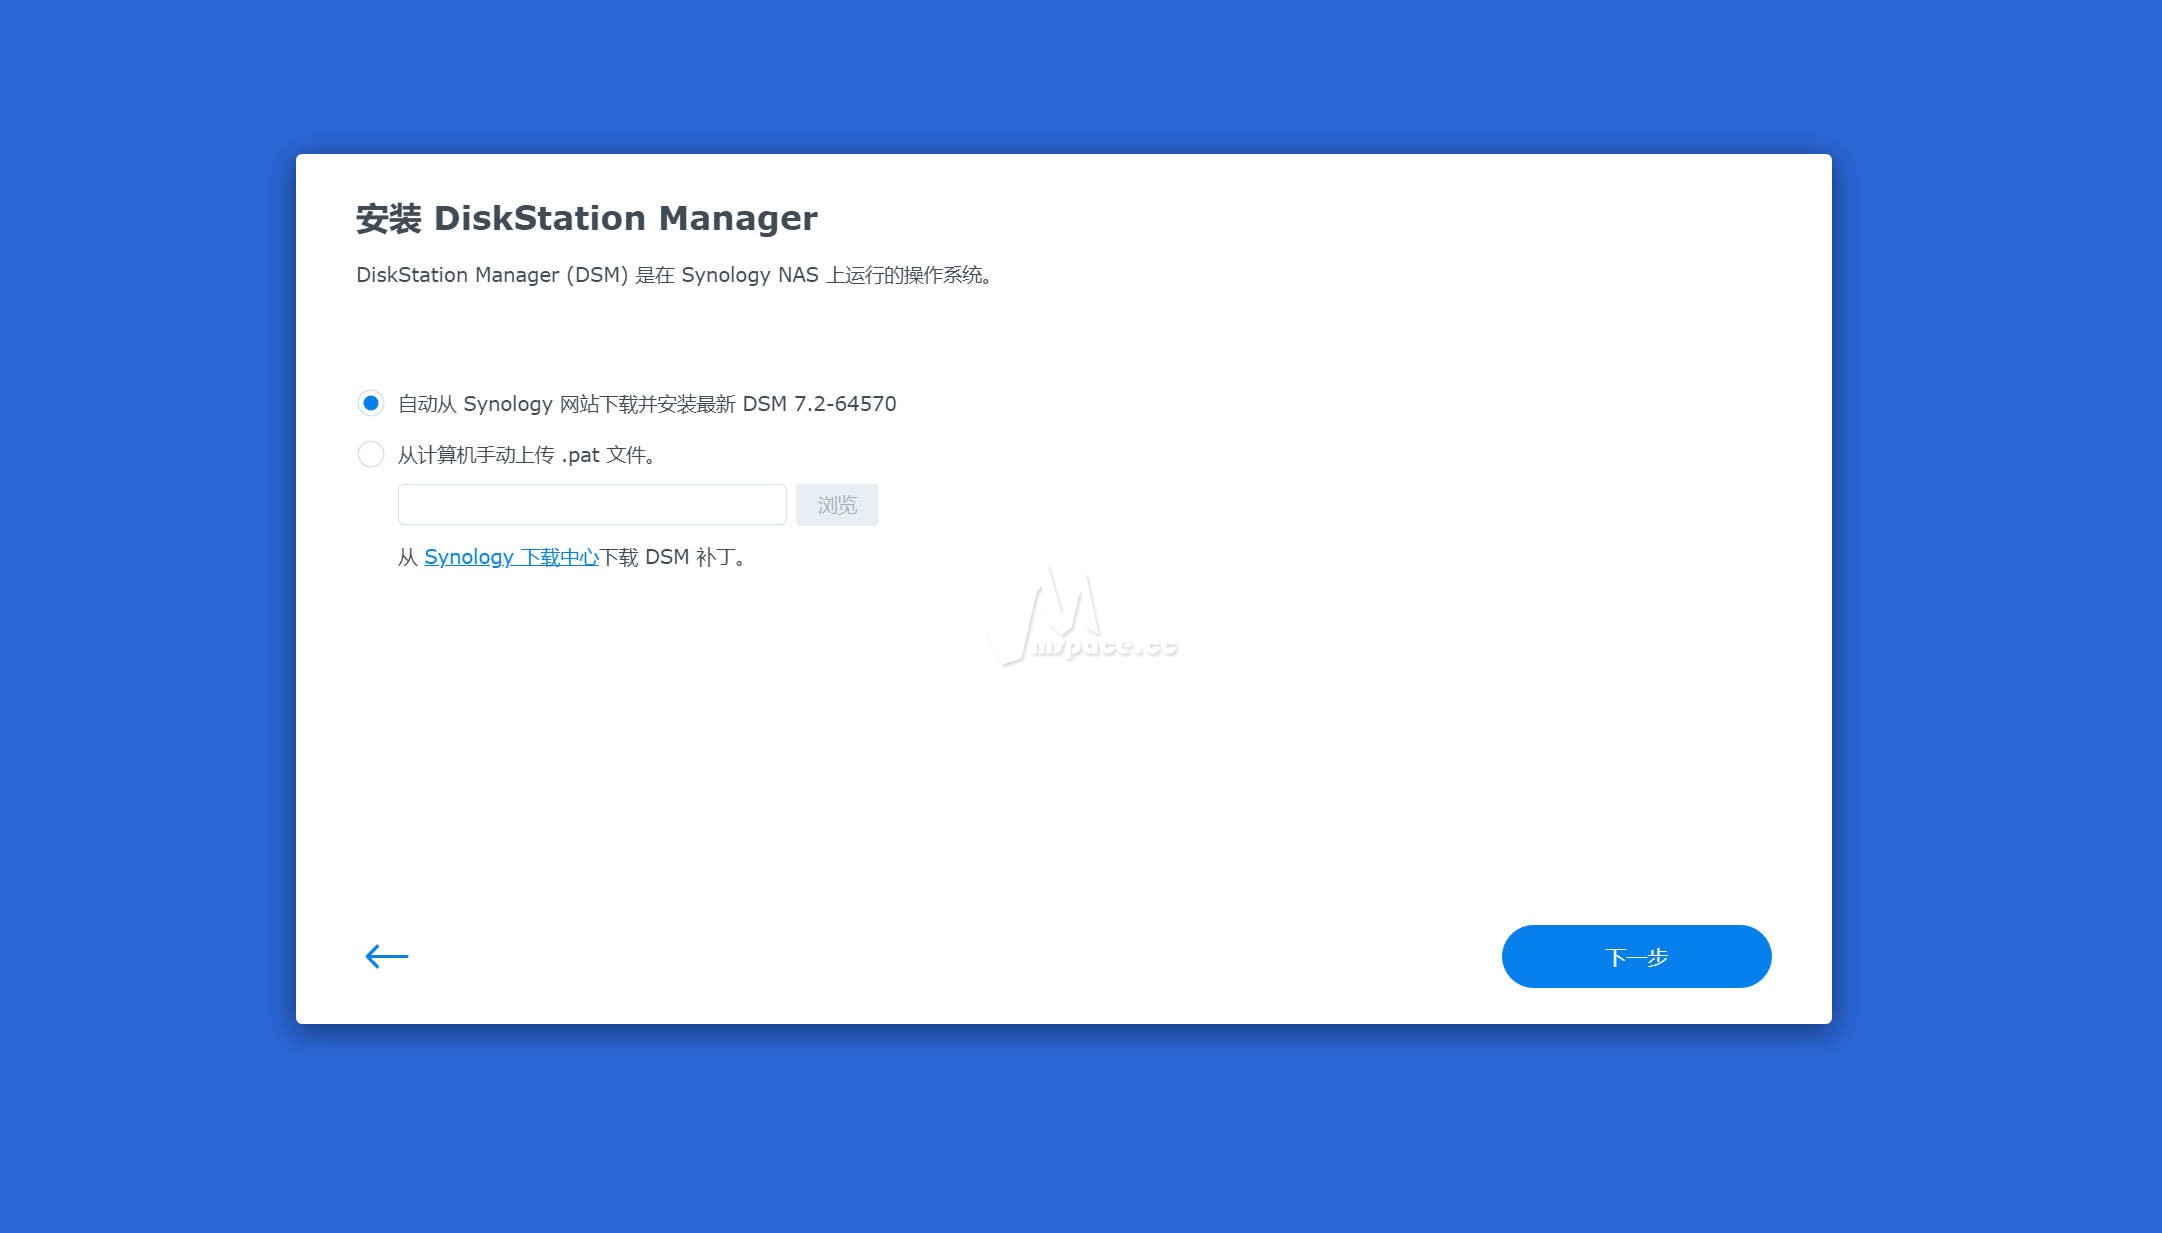
Task: Select manual .pat upload radio button
Action: [x=371, y=454]
